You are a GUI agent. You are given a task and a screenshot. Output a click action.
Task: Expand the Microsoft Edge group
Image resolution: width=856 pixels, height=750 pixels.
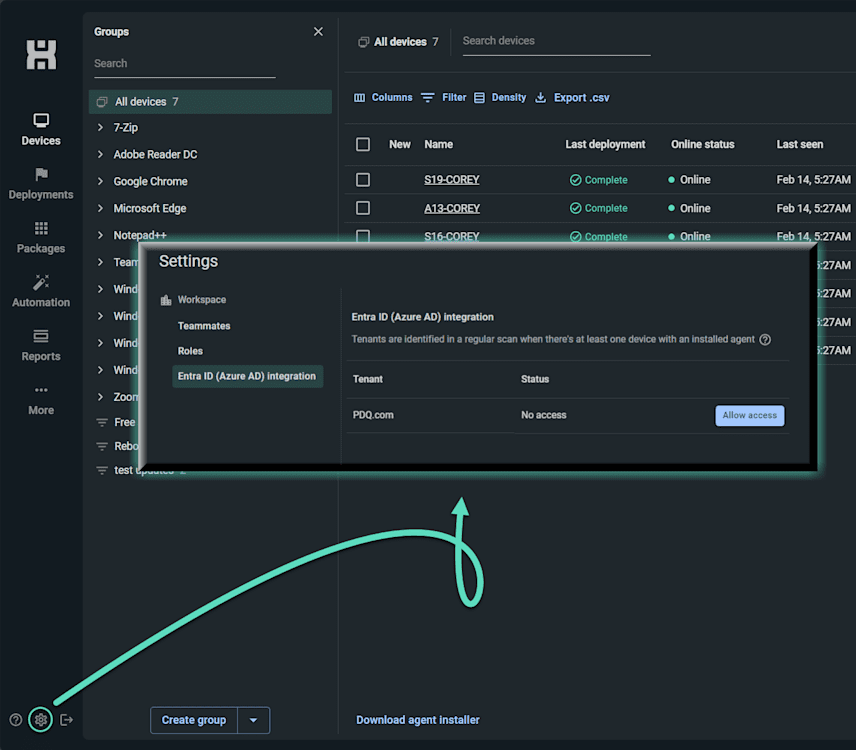(x=100, y=209)
